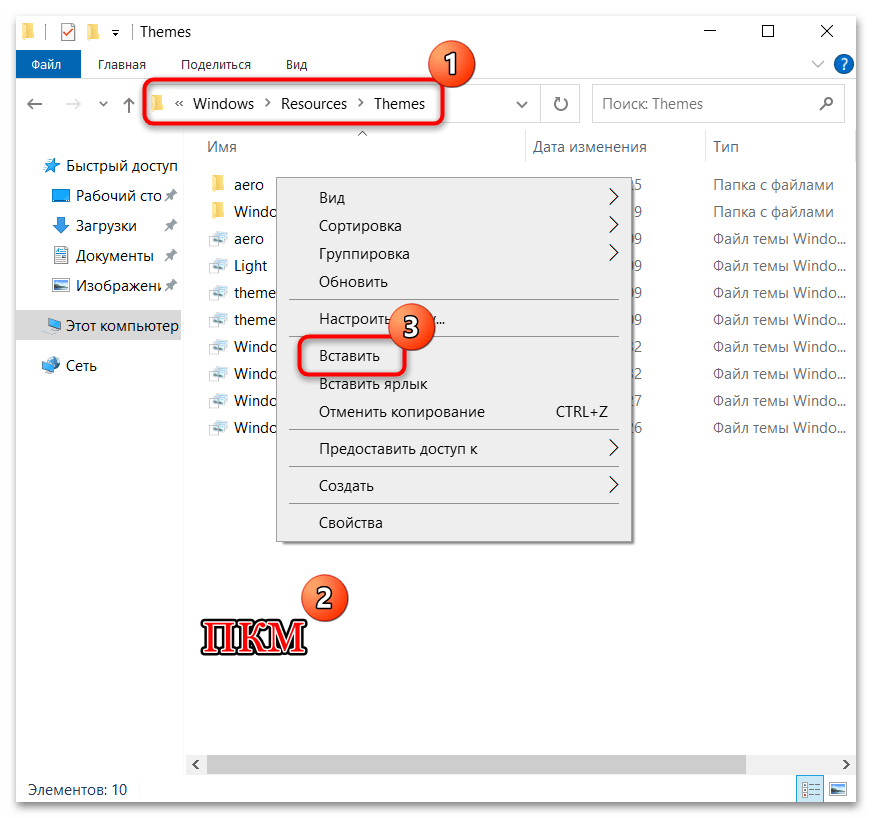The width and height of the screenshot is (872, 818).
Task: Click Windows in the address path
Action: pos(223,104)
